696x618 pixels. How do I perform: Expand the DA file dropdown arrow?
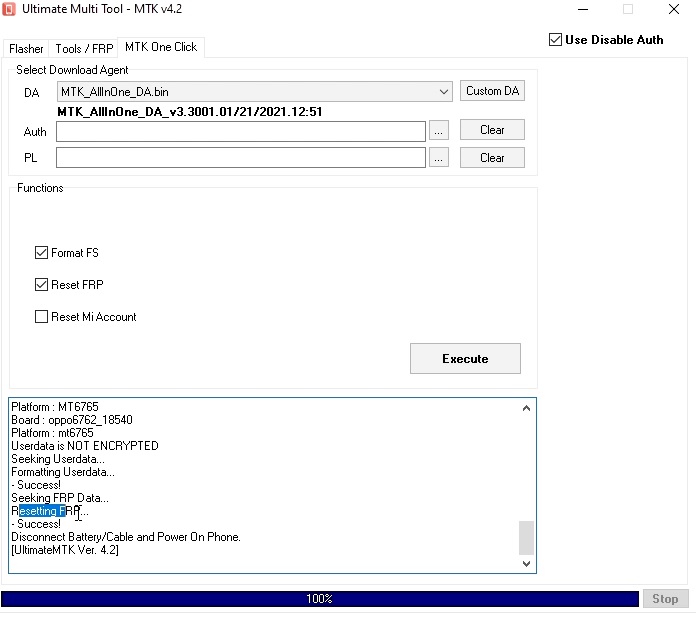point(443,92)
